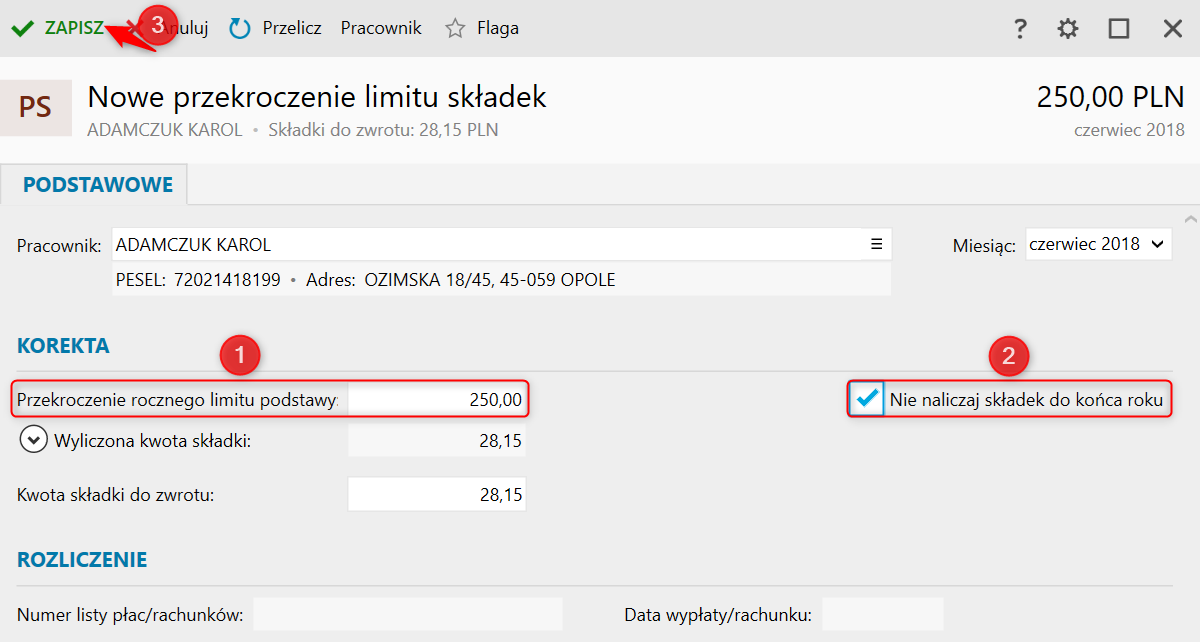The width and height of the screenshot is (1200, 642).
Task: Expand Wyliczona kwota składki details
Action: [x=34, y=440]
